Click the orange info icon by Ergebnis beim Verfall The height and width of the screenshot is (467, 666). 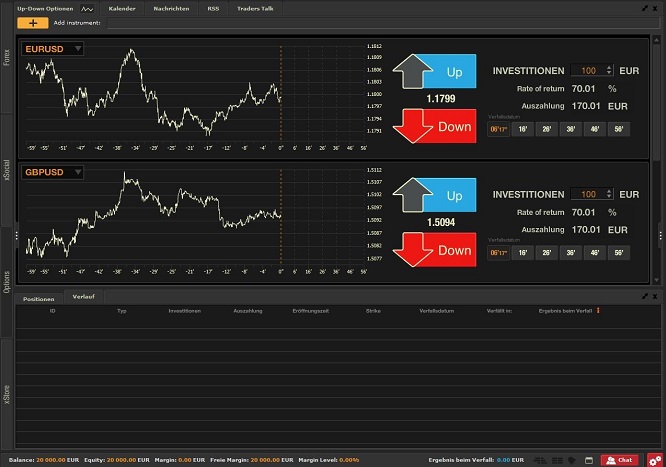(x=598, y=311)
